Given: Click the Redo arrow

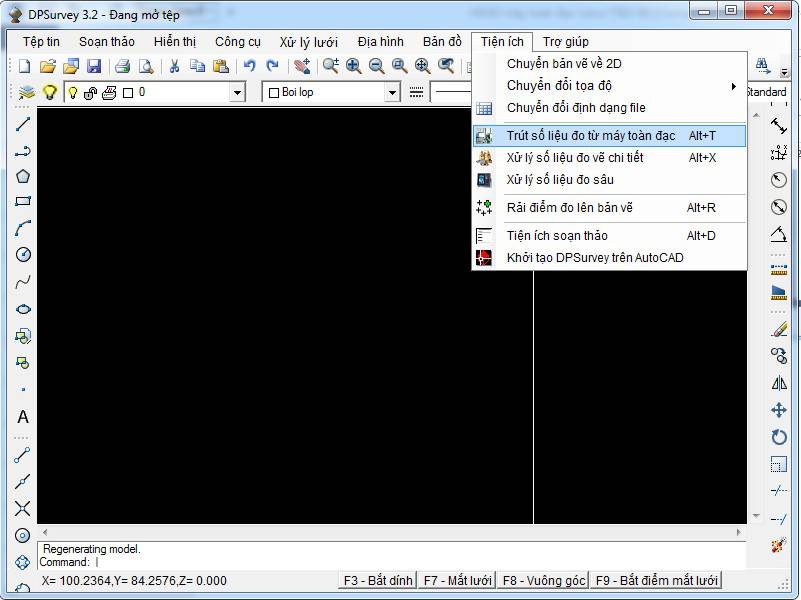Looking at the screenshot, I should tap(273, 66).
